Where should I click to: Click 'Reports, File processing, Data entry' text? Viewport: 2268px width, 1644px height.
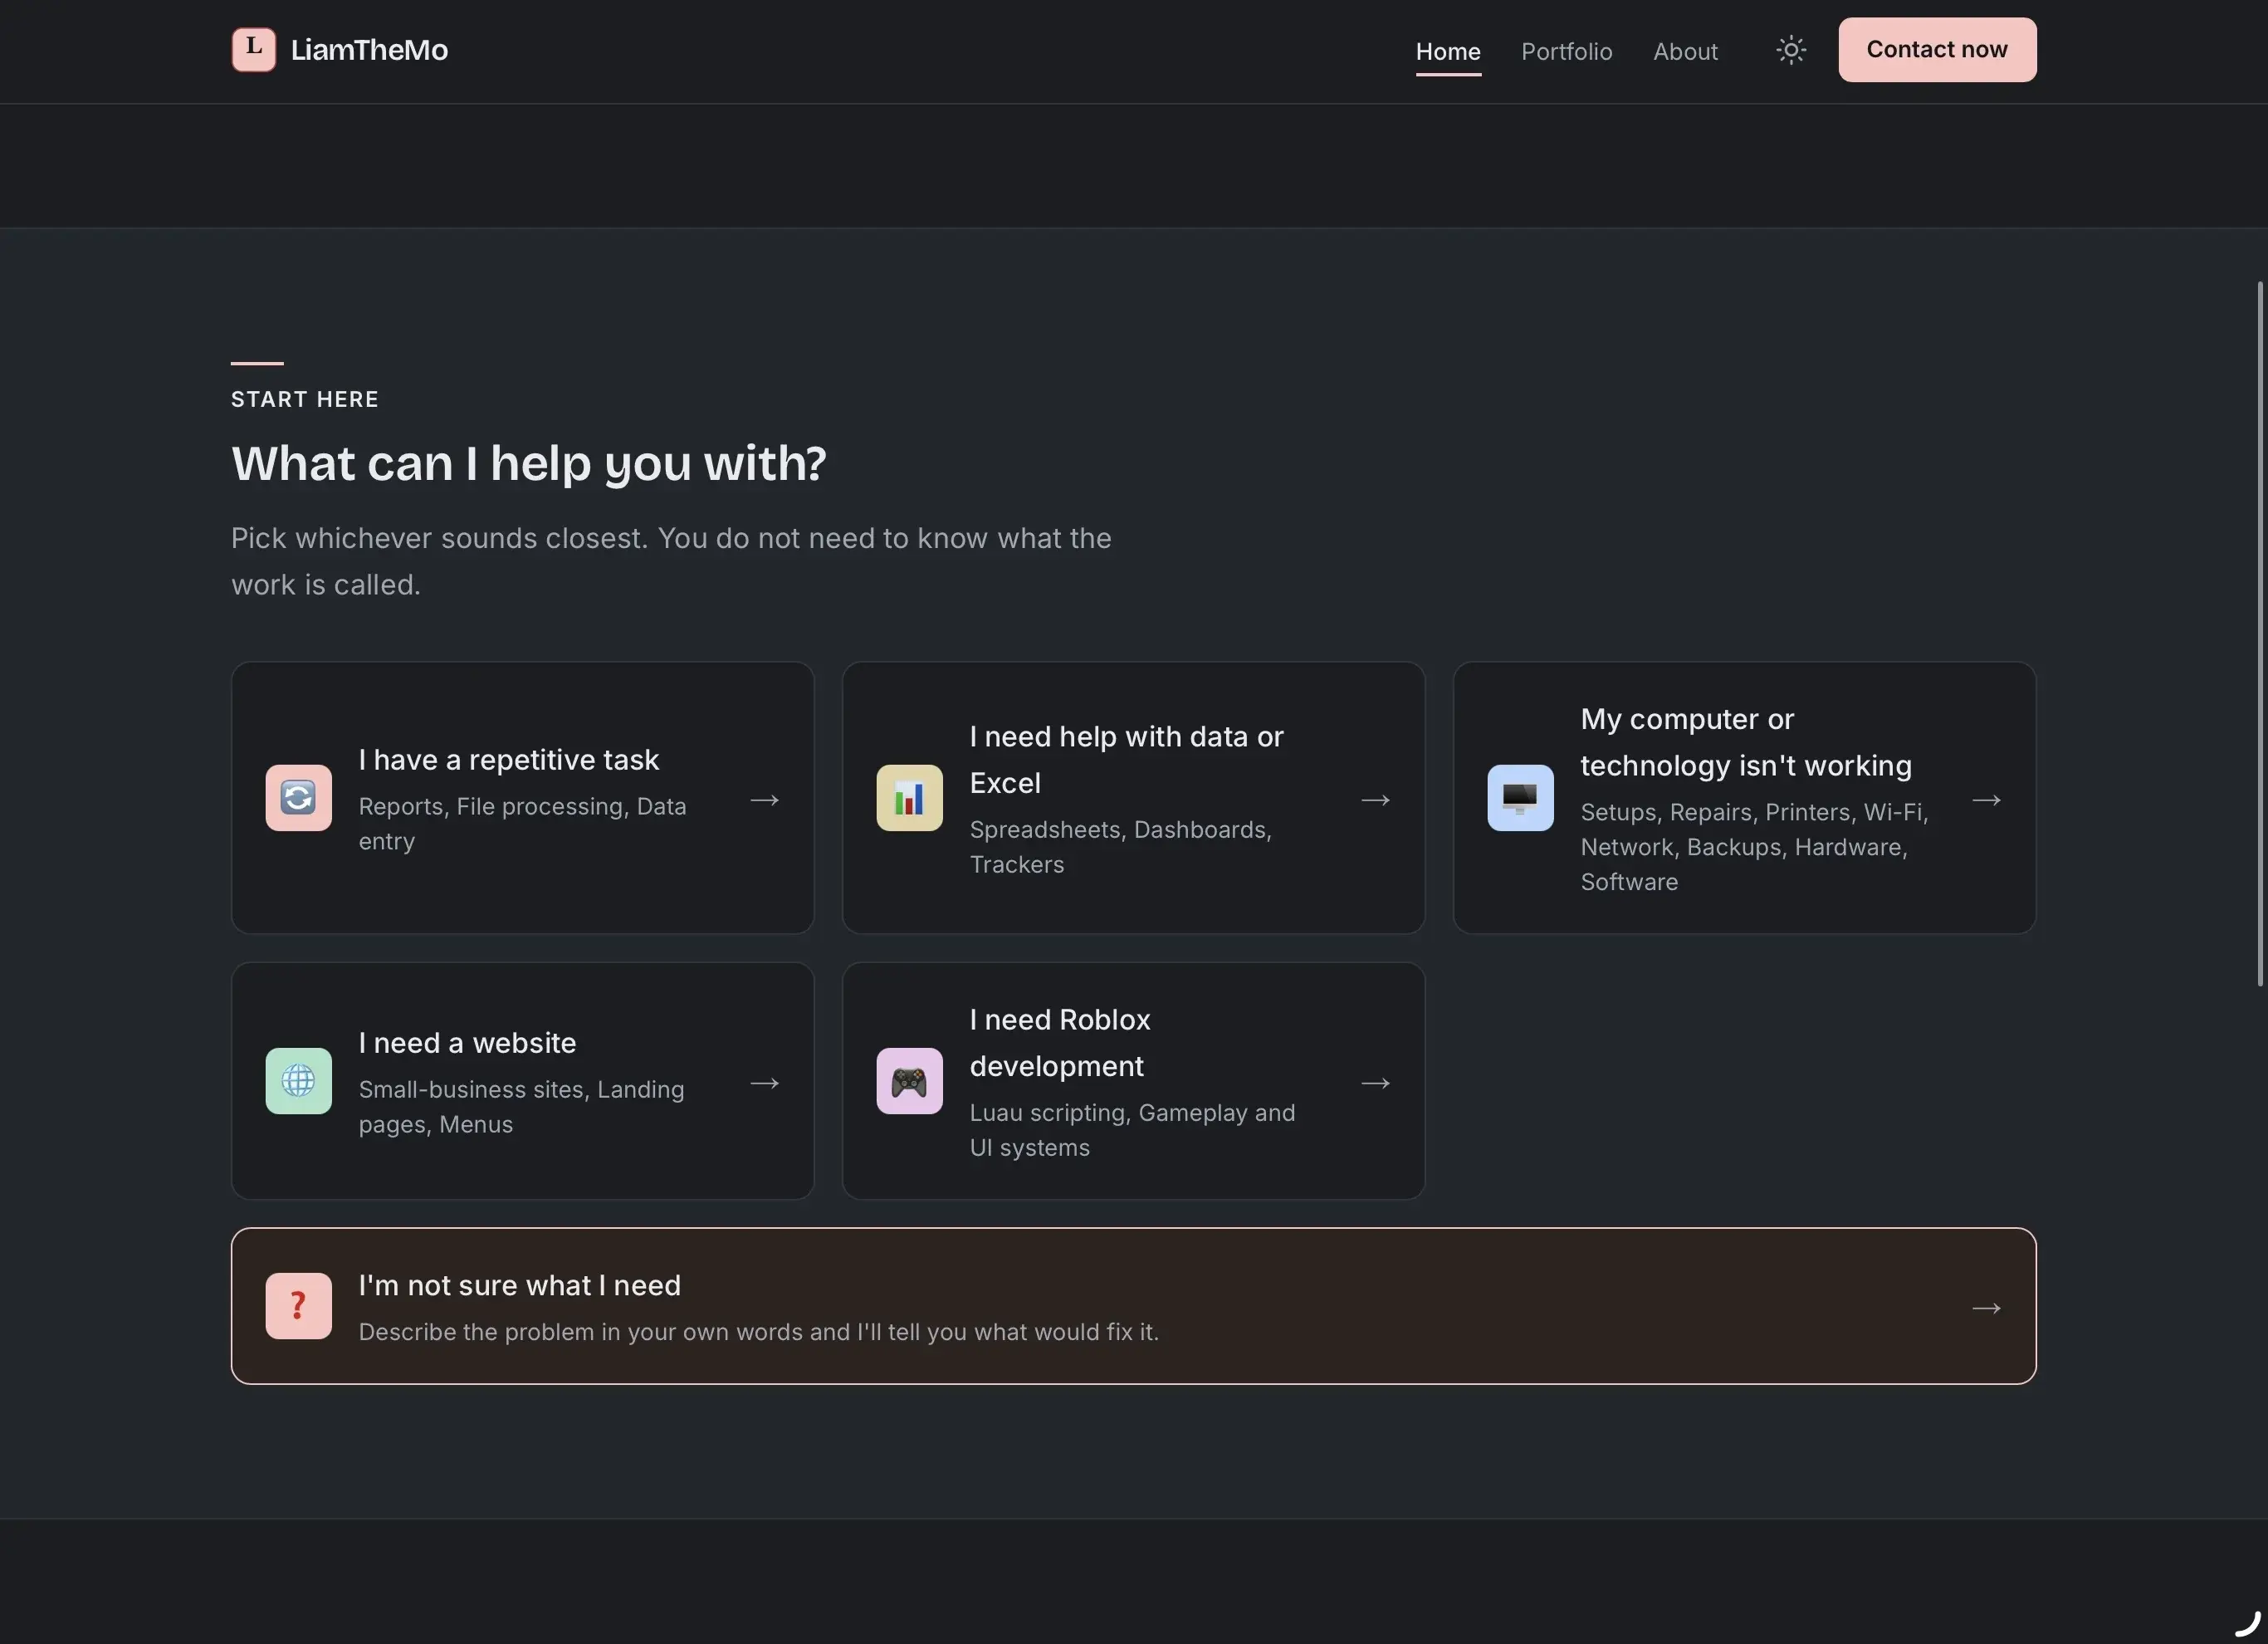522,824
